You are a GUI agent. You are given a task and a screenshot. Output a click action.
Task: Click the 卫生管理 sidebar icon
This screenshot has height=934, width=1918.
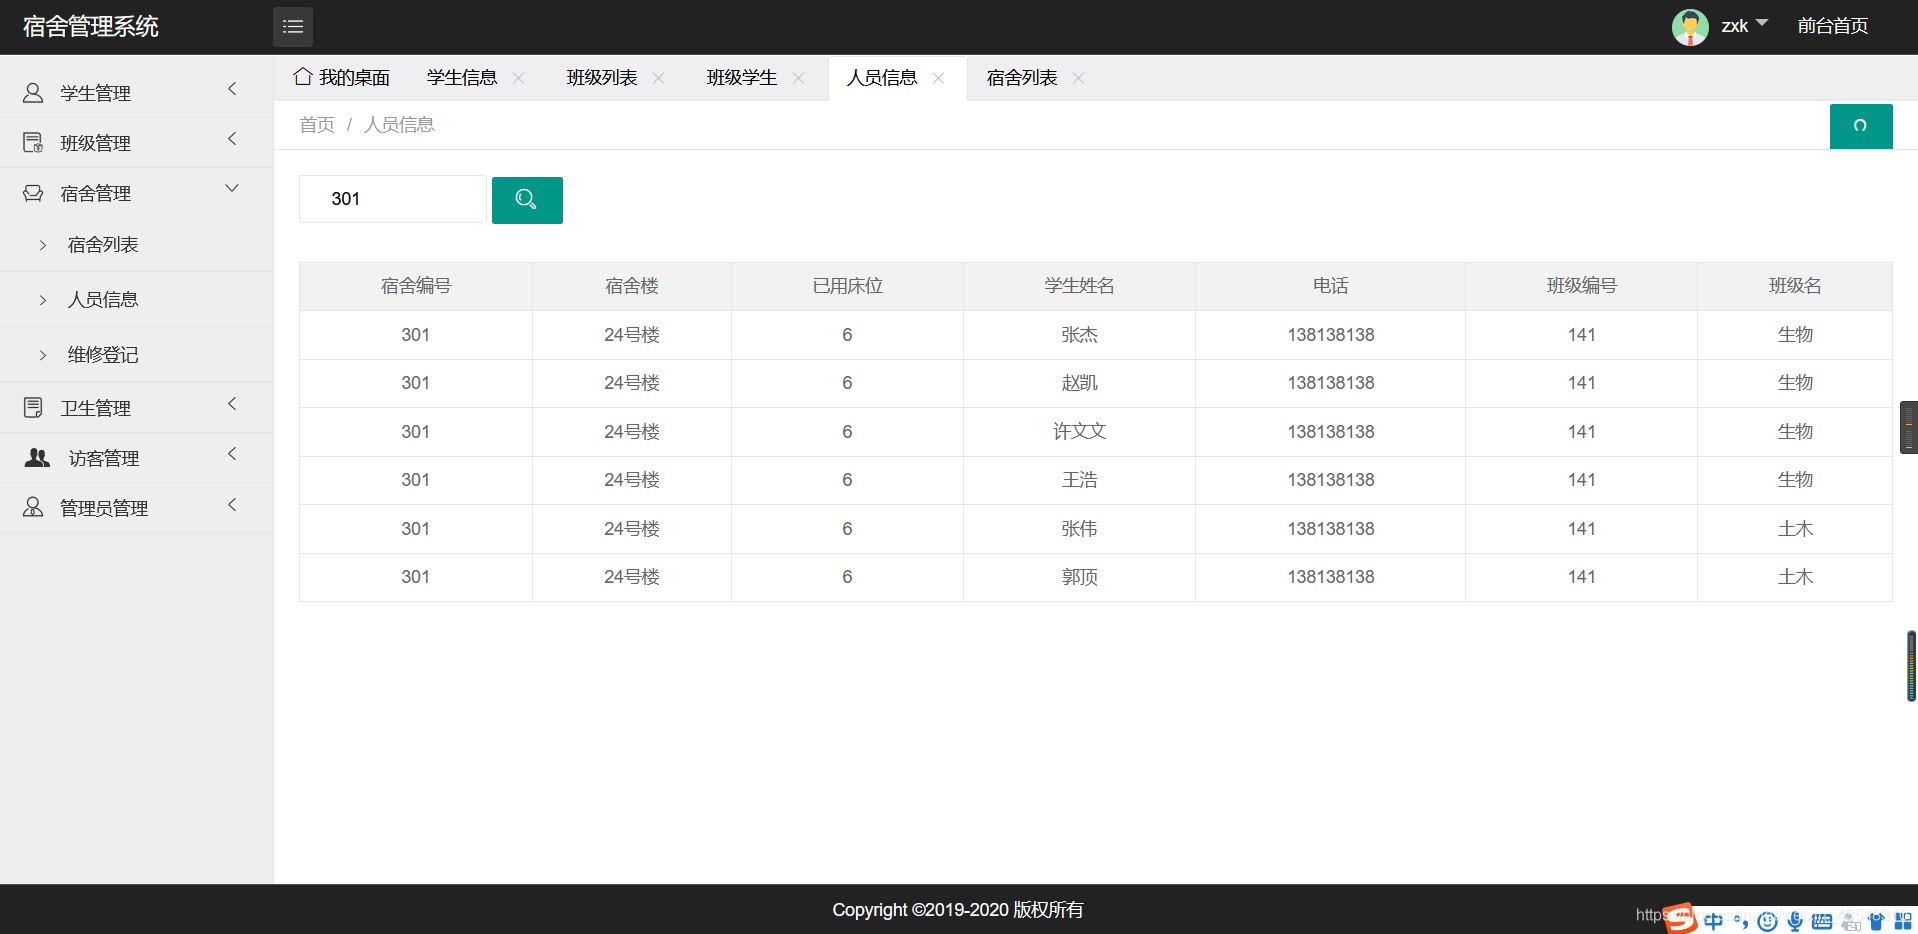tap(33, 408)
